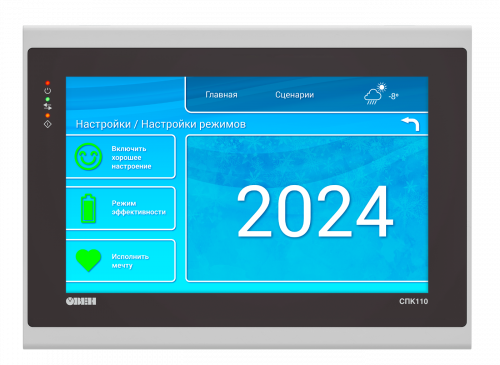Click the green battery icon
This screenshot has width=500, height=365.
88,208
